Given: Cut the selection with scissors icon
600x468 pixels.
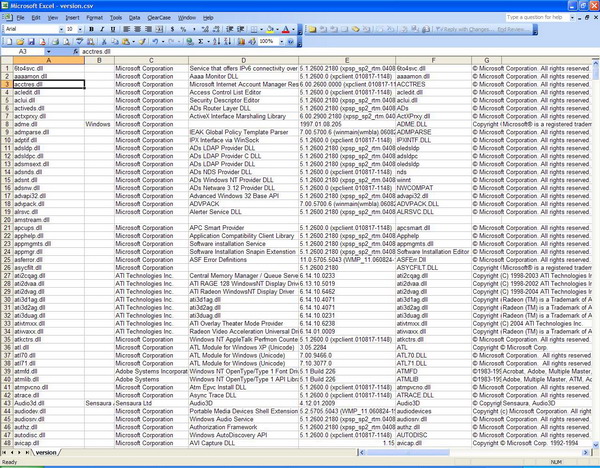Looking at the screenshot, I should pyautogui.click(x=104, y=42).
